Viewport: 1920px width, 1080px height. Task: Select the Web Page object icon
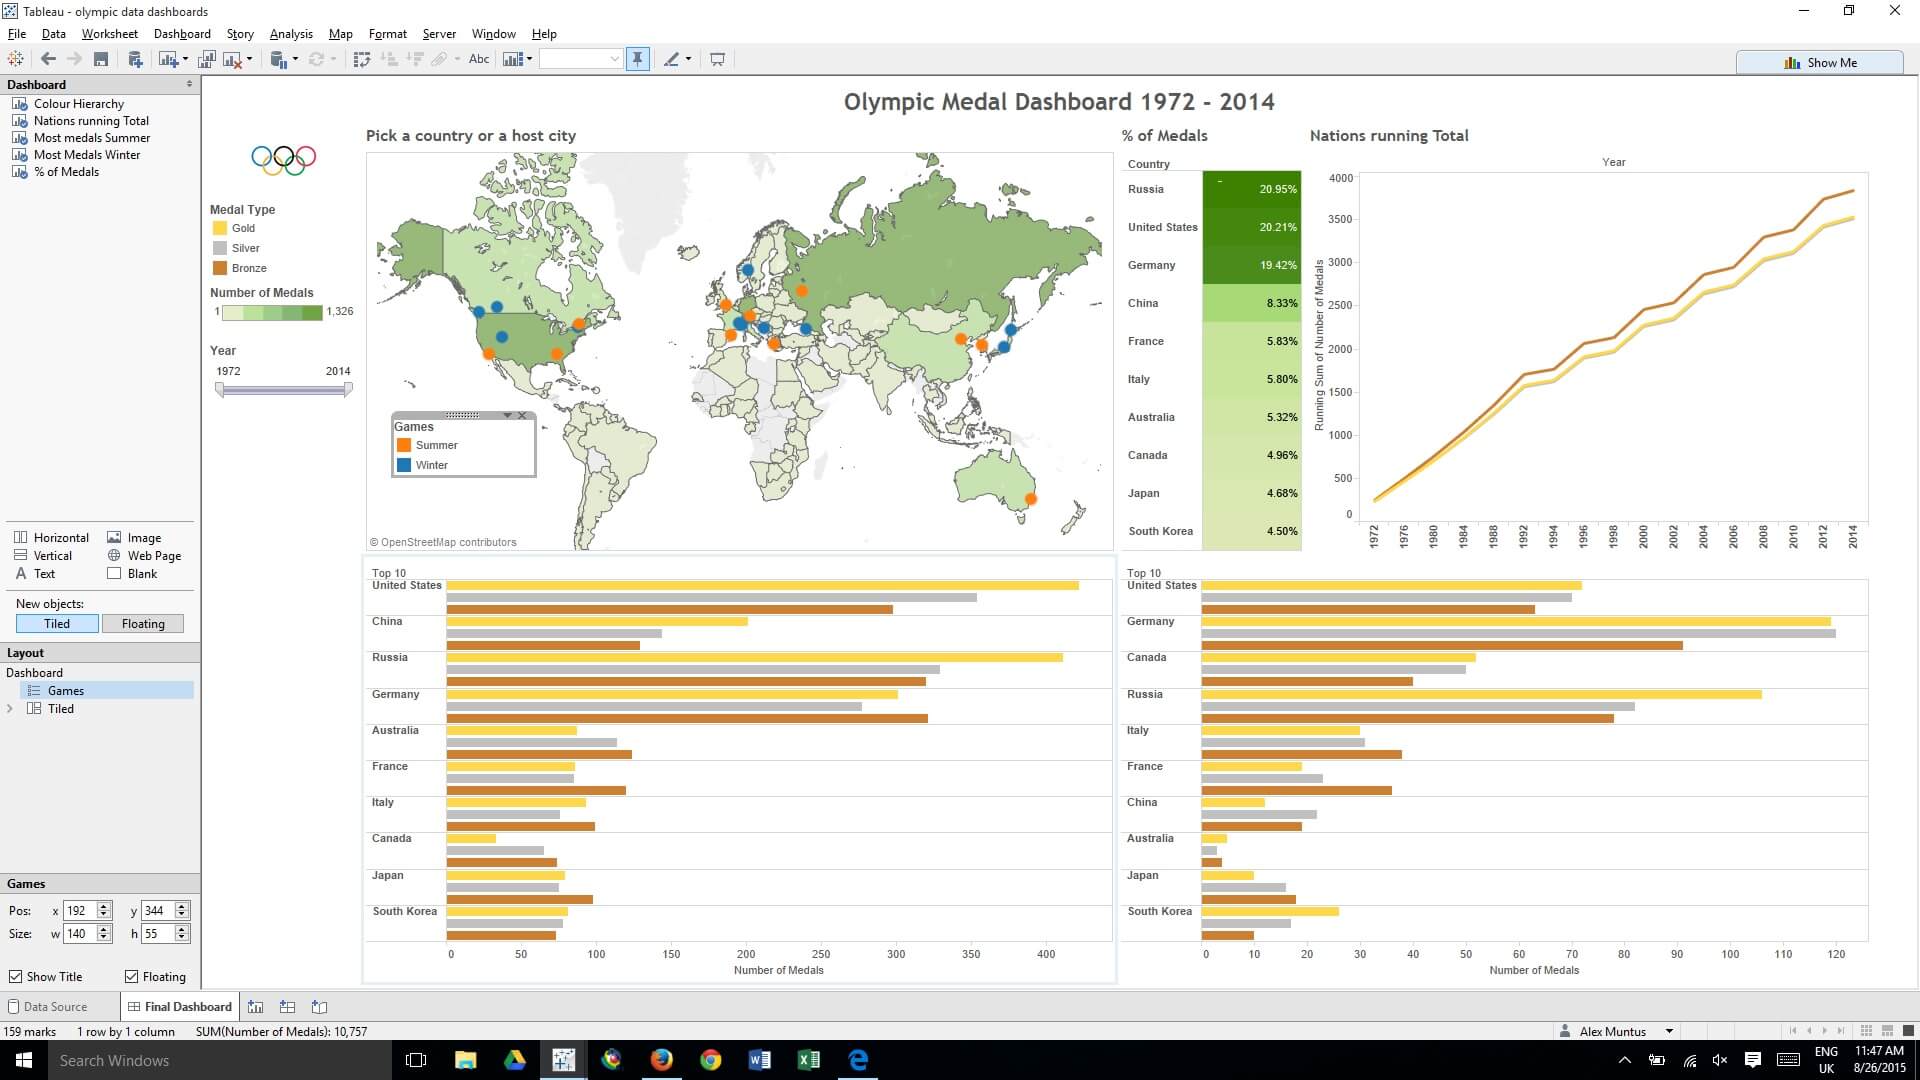114,556
